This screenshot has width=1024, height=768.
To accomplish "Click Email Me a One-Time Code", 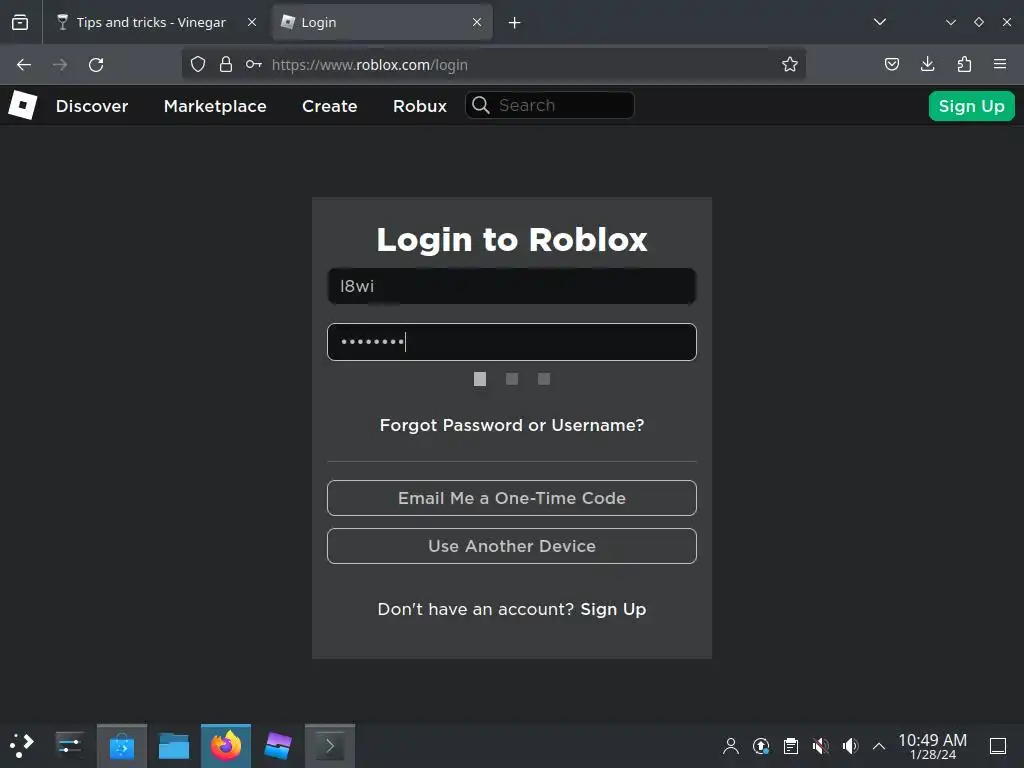I will [x=512, y=498].
